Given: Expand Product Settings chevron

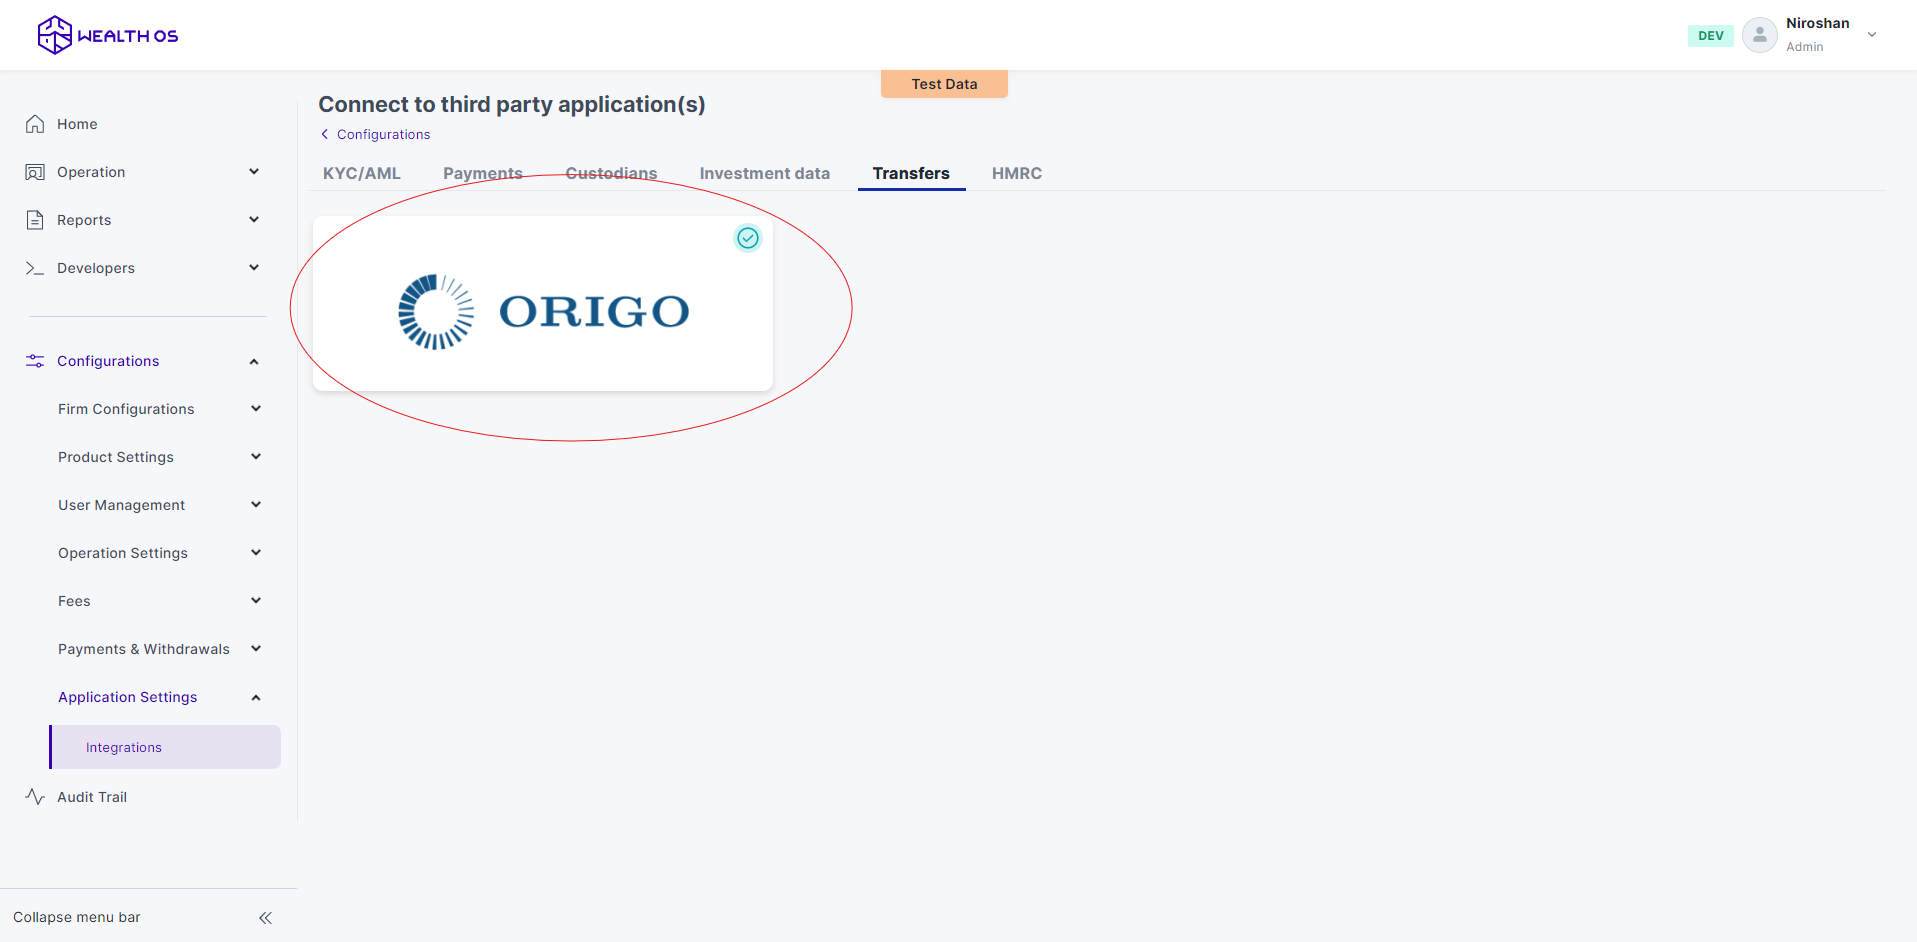Looking at the screenshot, I should pos(256,457).
